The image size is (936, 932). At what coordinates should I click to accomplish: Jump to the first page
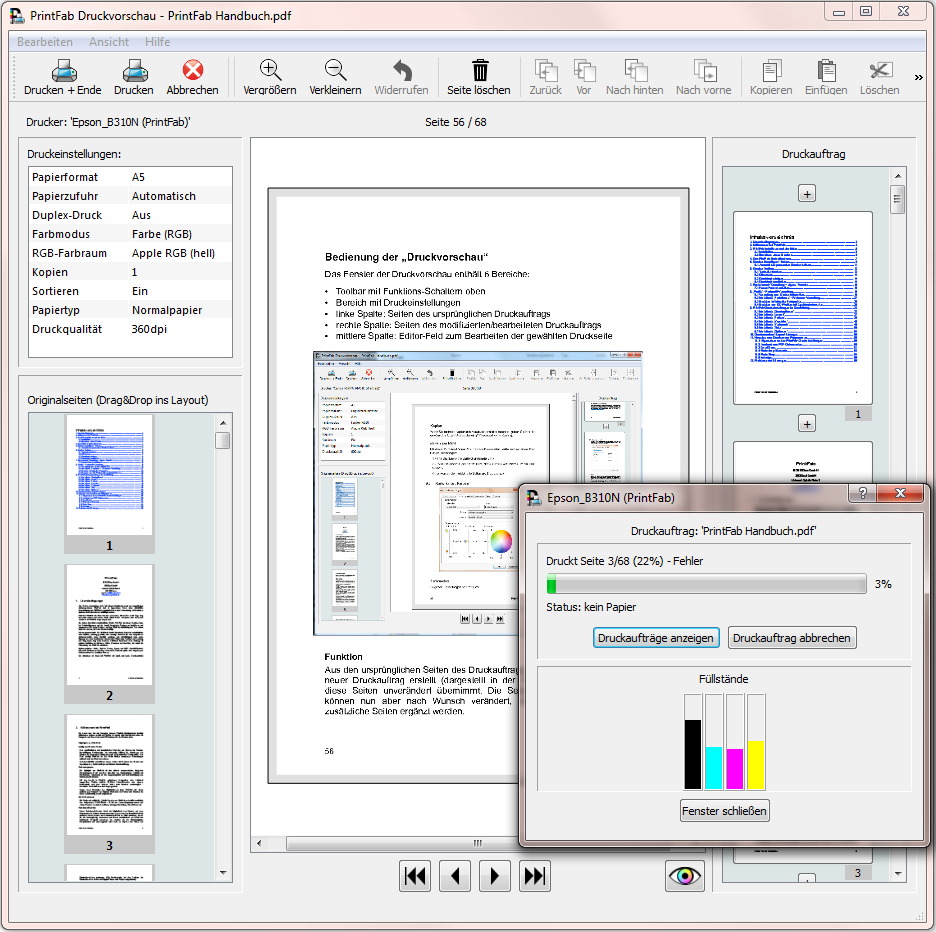coord(415,876)
